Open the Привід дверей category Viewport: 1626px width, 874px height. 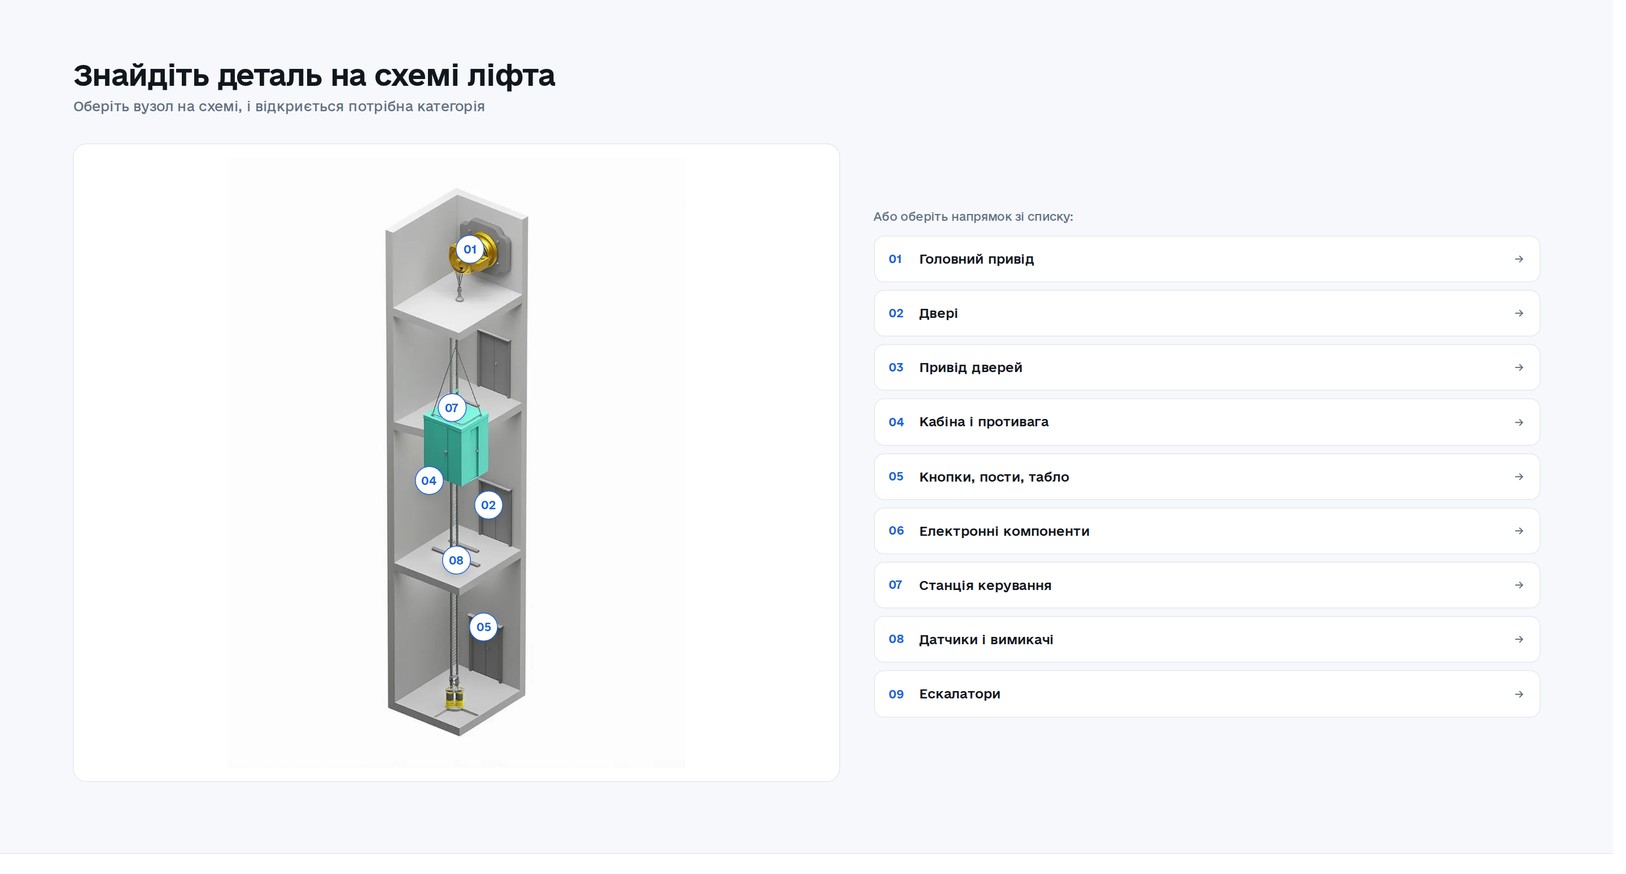click(x=1207, y=368)
